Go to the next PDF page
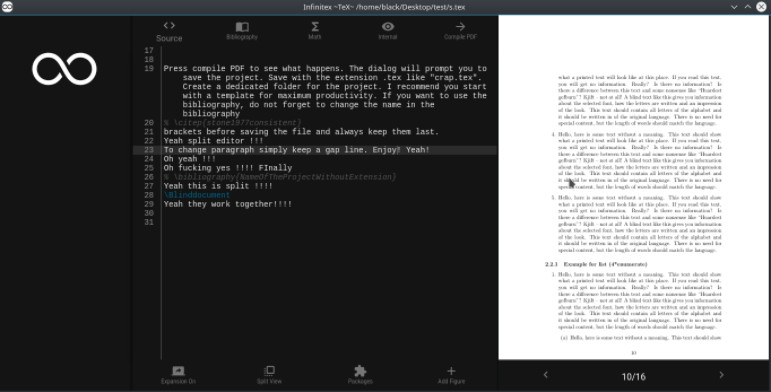Image resolution: width=771 pixels, height=392 pixels. click(x=721, y=375)
